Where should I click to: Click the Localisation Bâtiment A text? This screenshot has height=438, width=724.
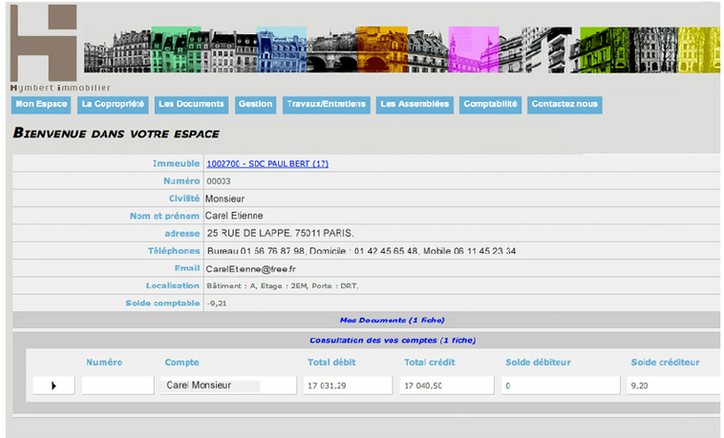tap(282, 286)
